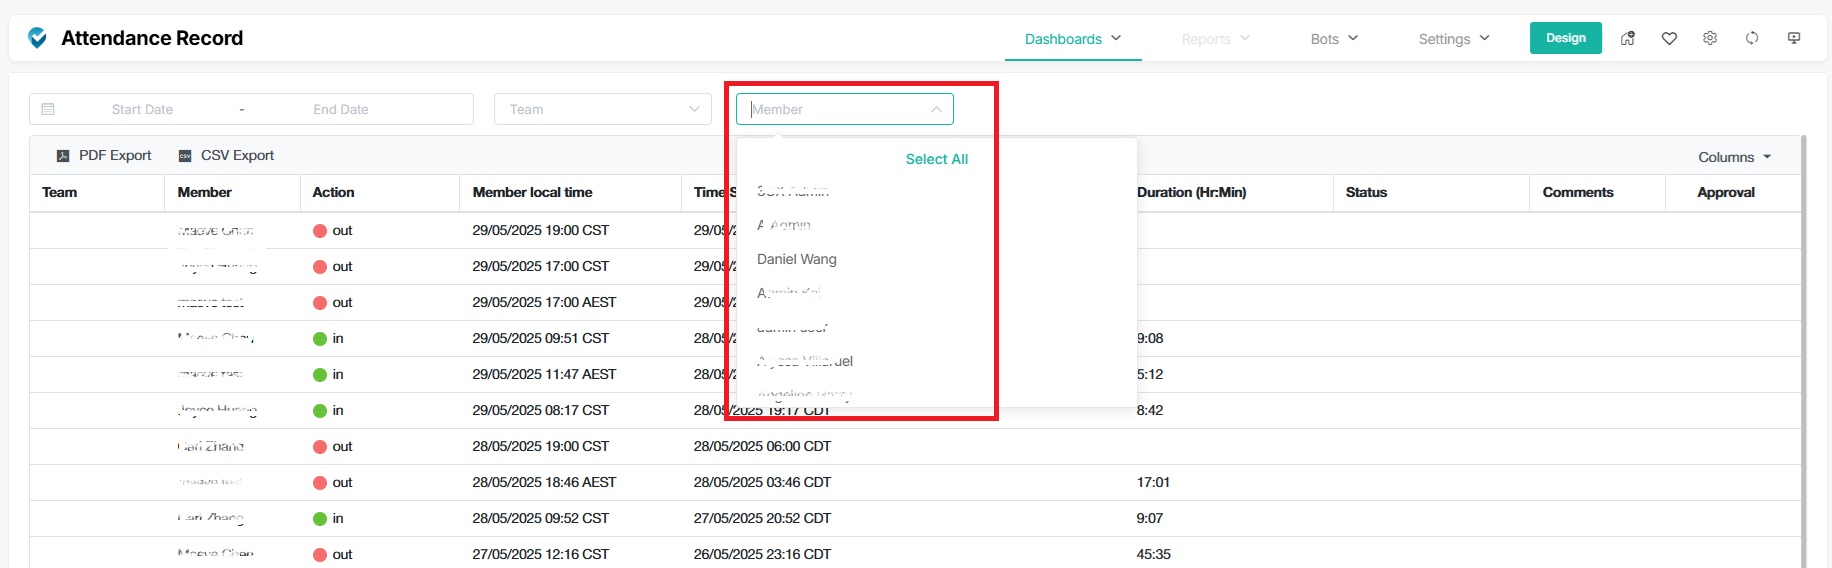The image size is (1832, 568).
Task: Open the Bots menu
Action: tap(1334, 39)
